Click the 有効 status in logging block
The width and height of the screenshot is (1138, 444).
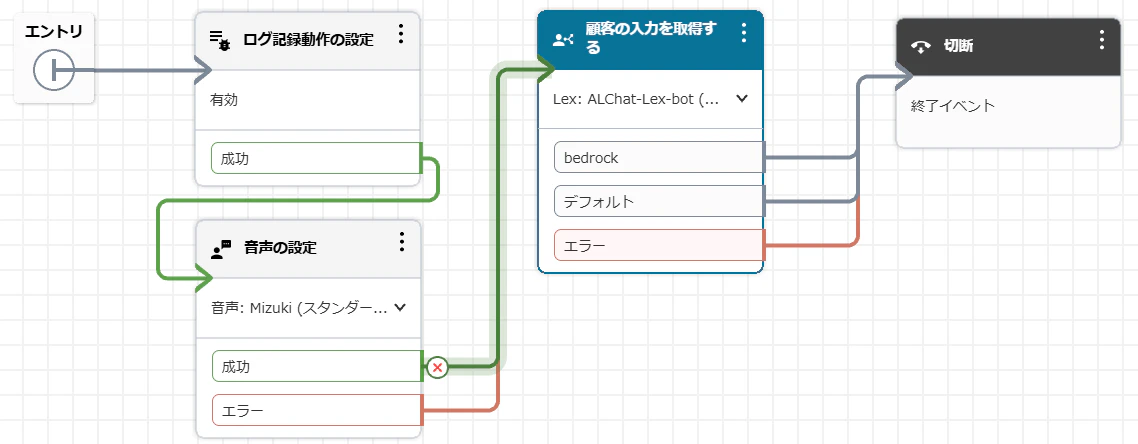point(224,100)
